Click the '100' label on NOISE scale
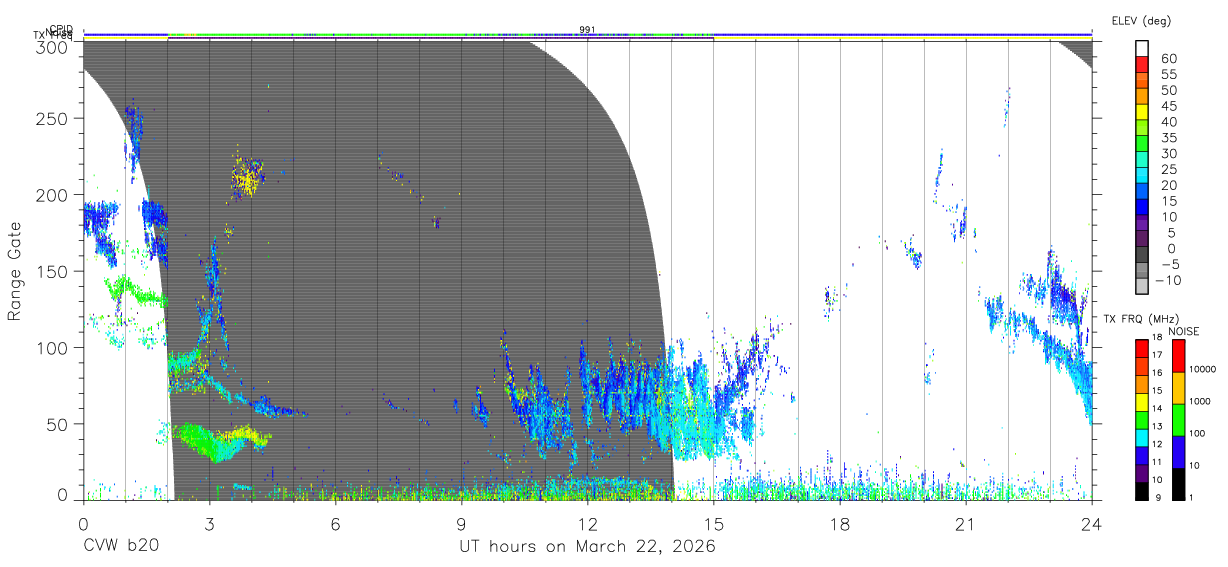Screen dimensions: 1228x567 click(x=1197, y=433)
